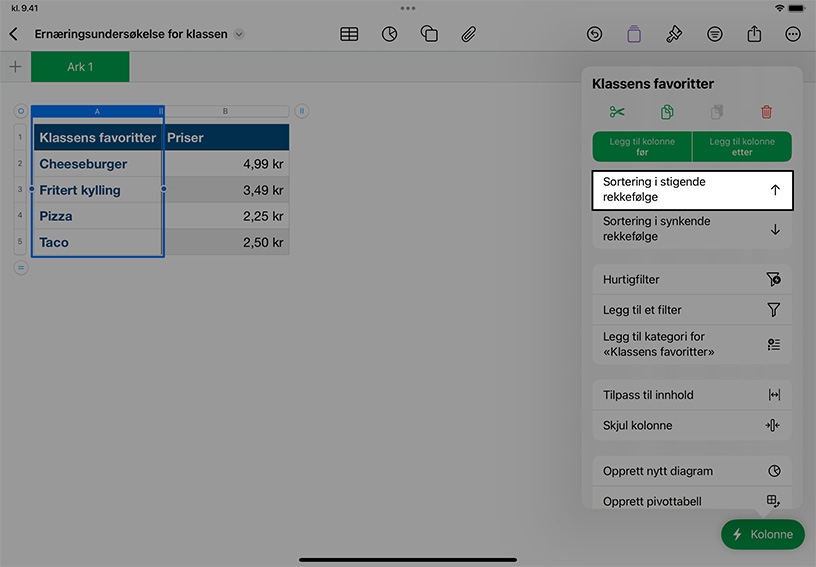Select row 1 header number

coord(20,137)
